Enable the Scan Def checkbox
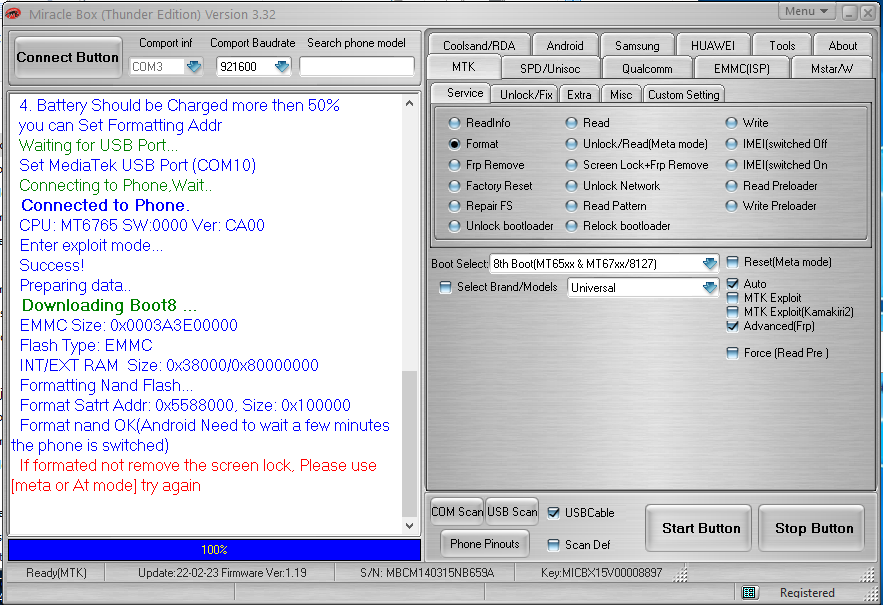 554,545
